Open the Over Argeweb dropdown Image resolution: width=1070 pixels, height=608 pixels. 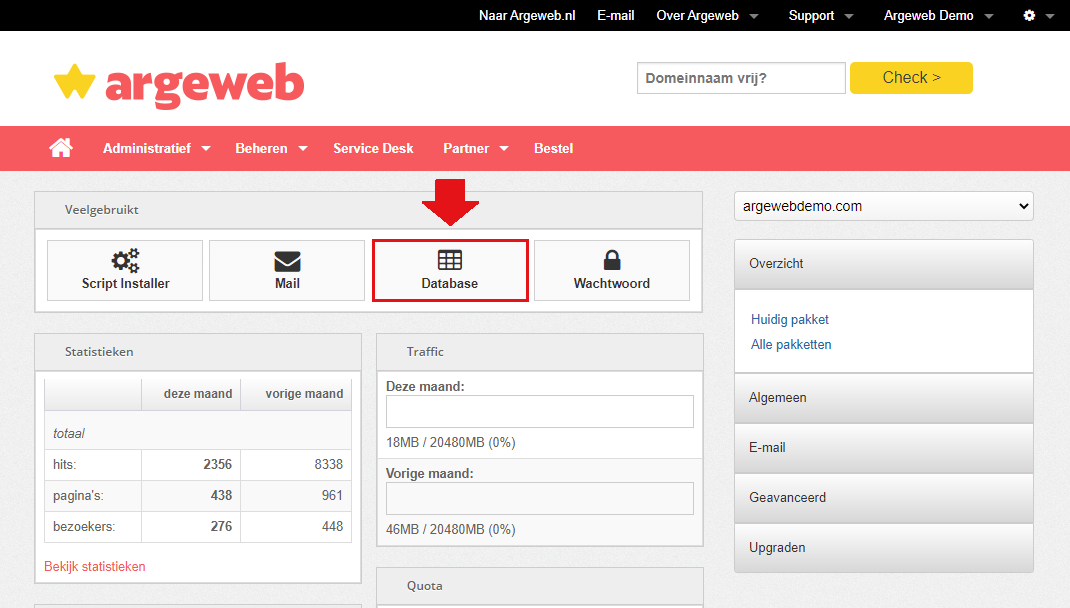pyautogui.click(x=707, y=15)
